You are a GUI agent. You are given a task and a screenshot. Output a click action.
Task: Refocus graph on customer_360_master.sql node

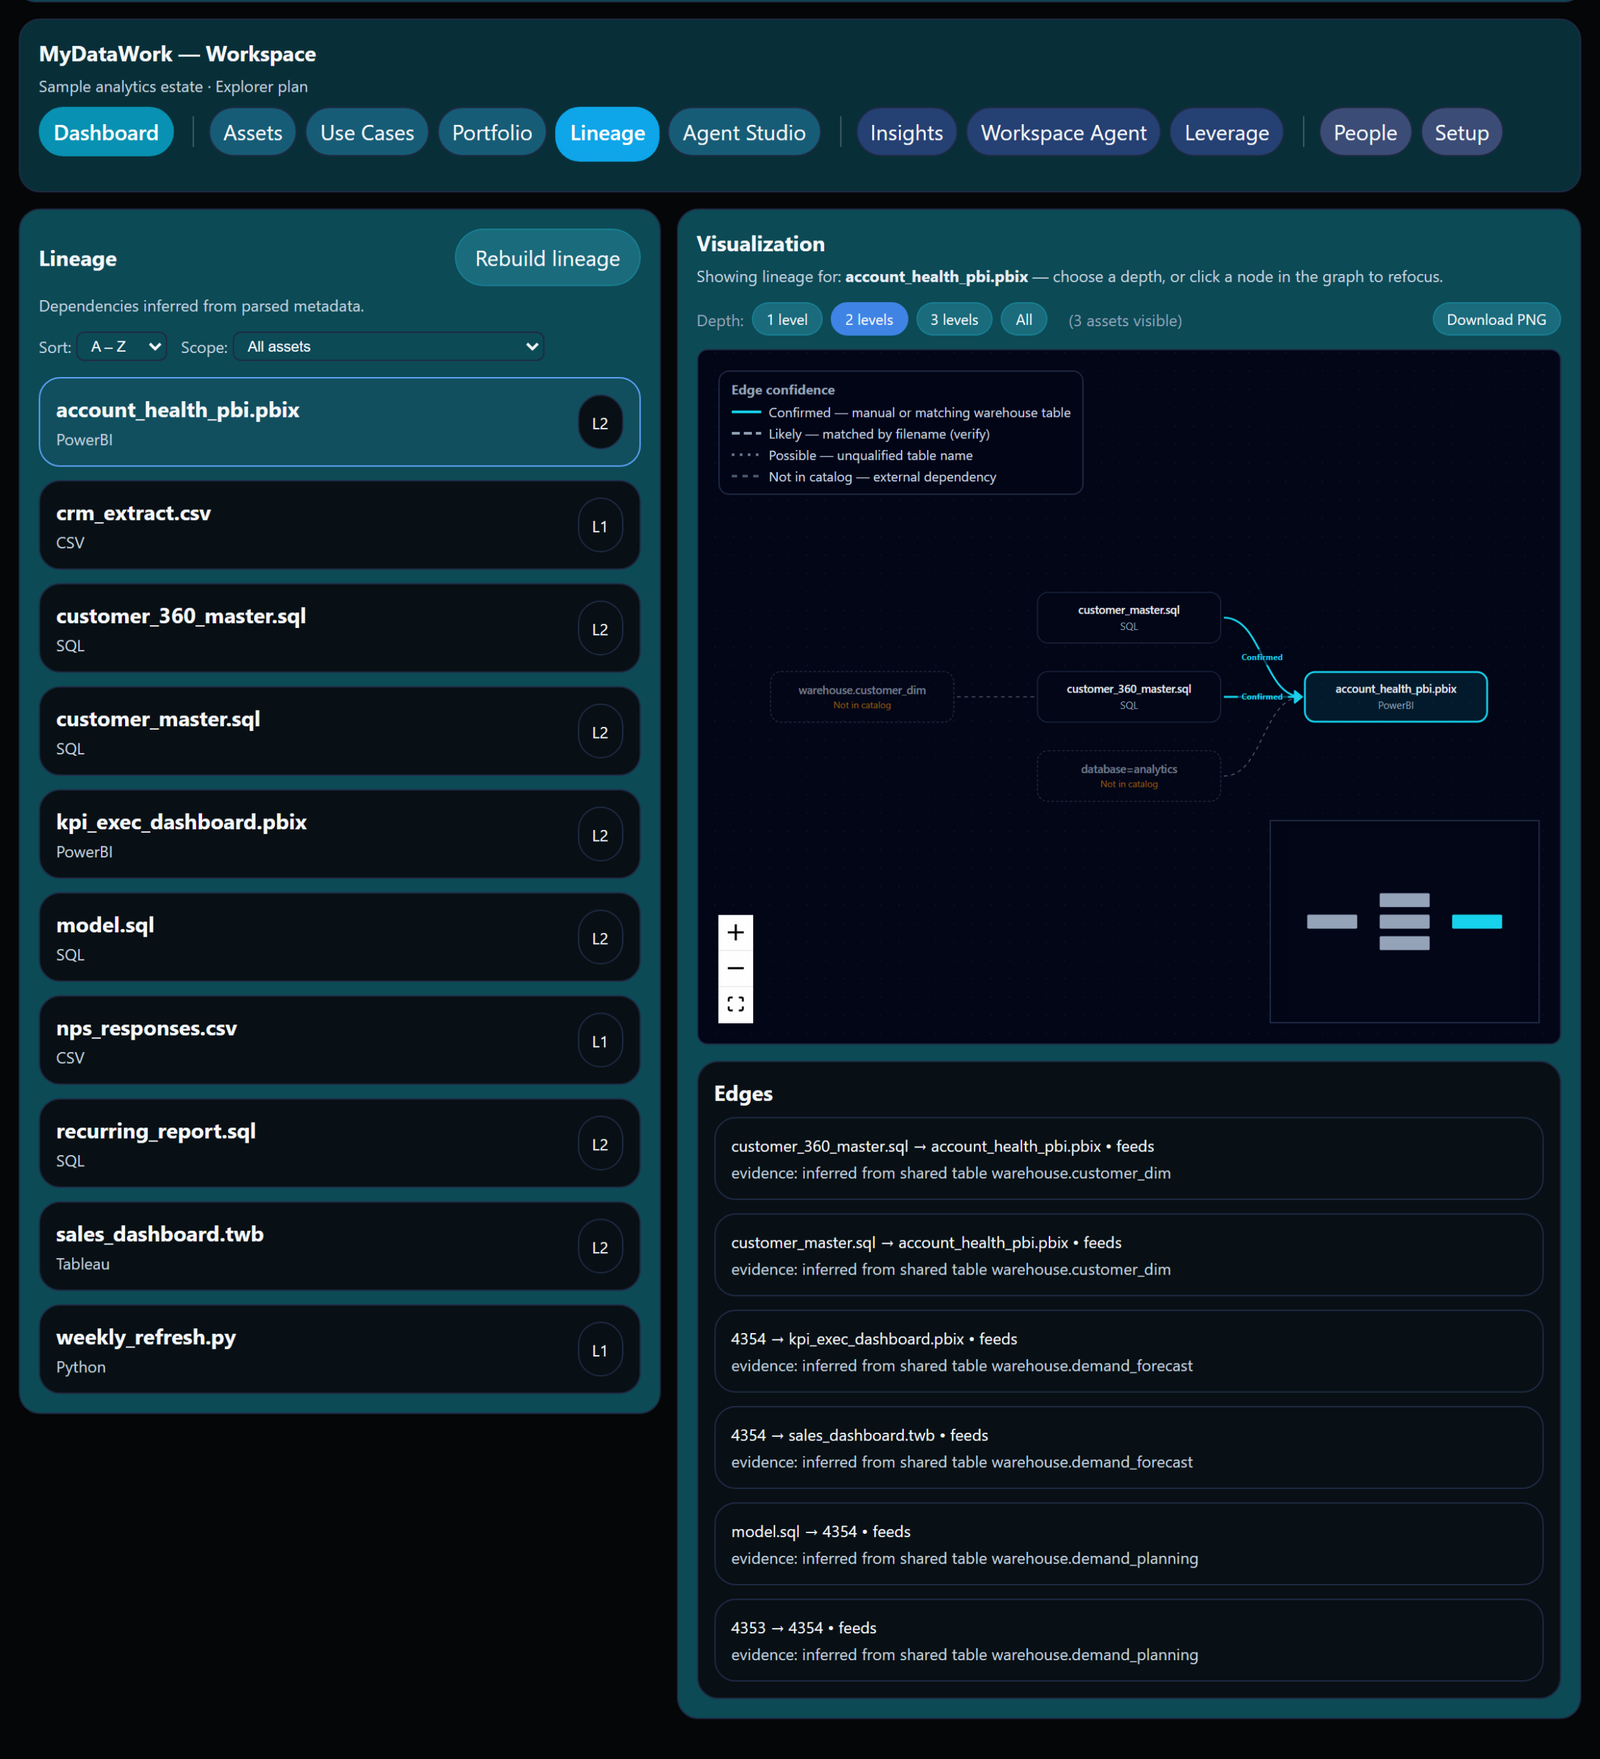tap(1128, 696)
